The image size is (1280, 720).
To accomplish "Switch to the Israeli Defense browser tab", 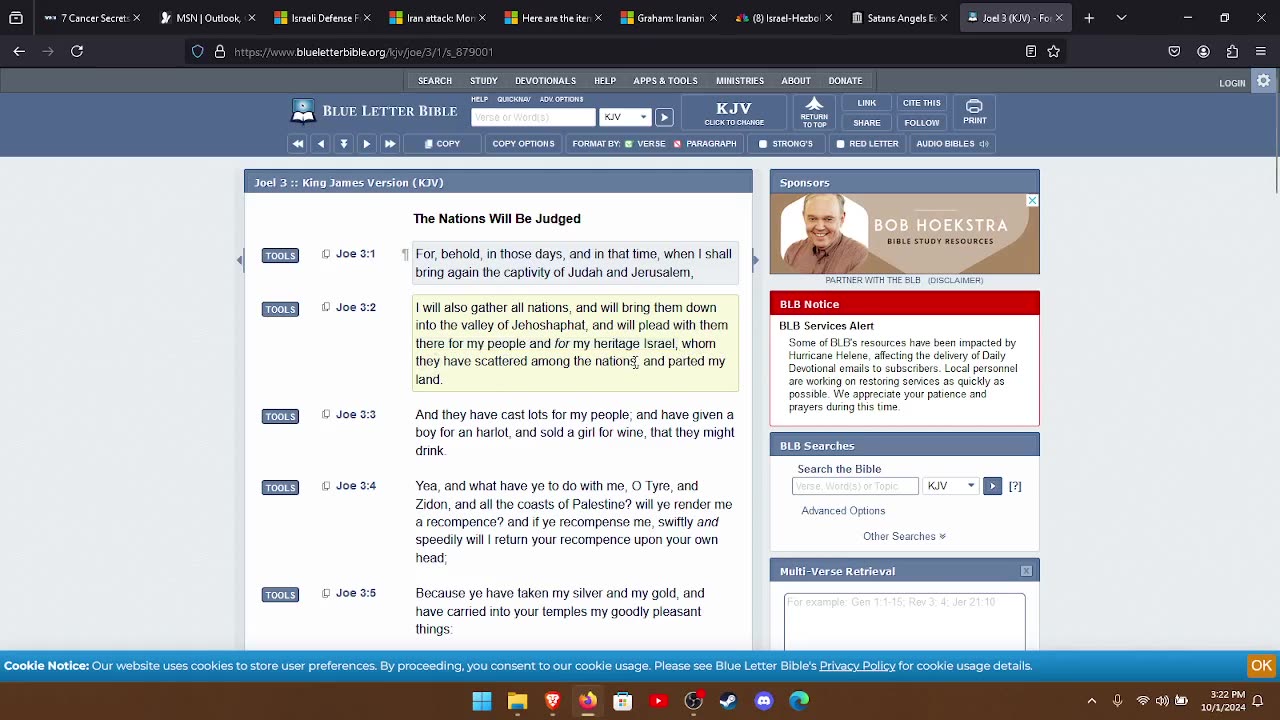I will 322,18.
